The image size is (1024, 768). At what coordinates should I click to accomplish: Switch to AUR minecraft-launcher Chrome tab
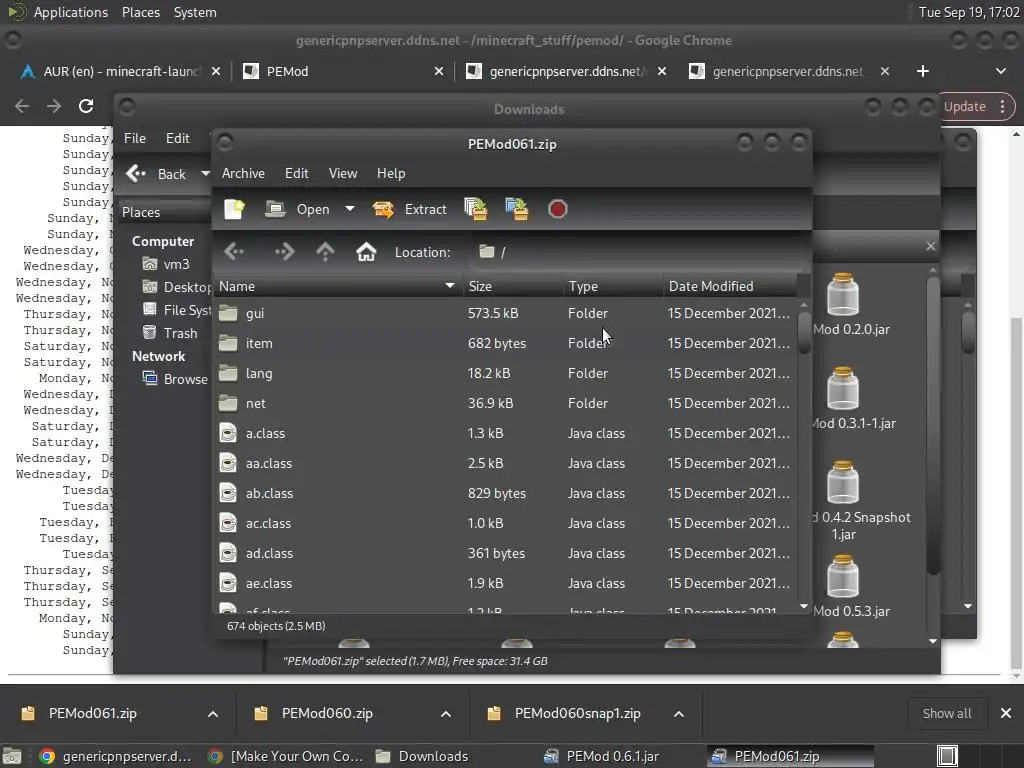[121, 71]
